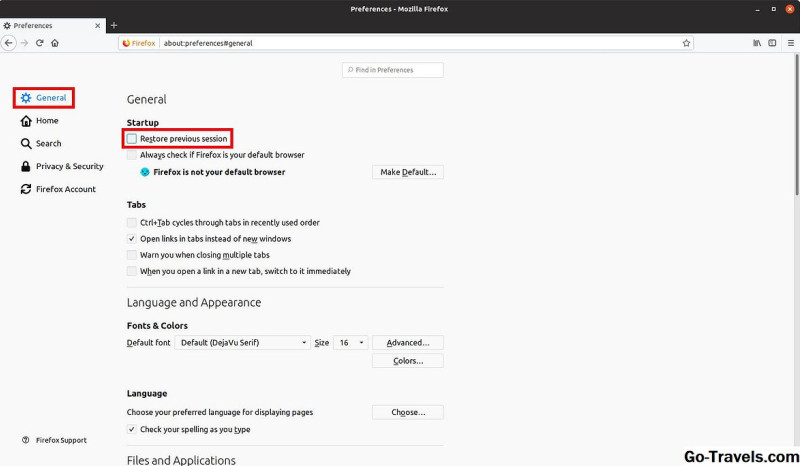Click the 'Fonts & Colors' heading
Image resolution: width=800 pixels, height=466 pixels.
tap(157, 326)
